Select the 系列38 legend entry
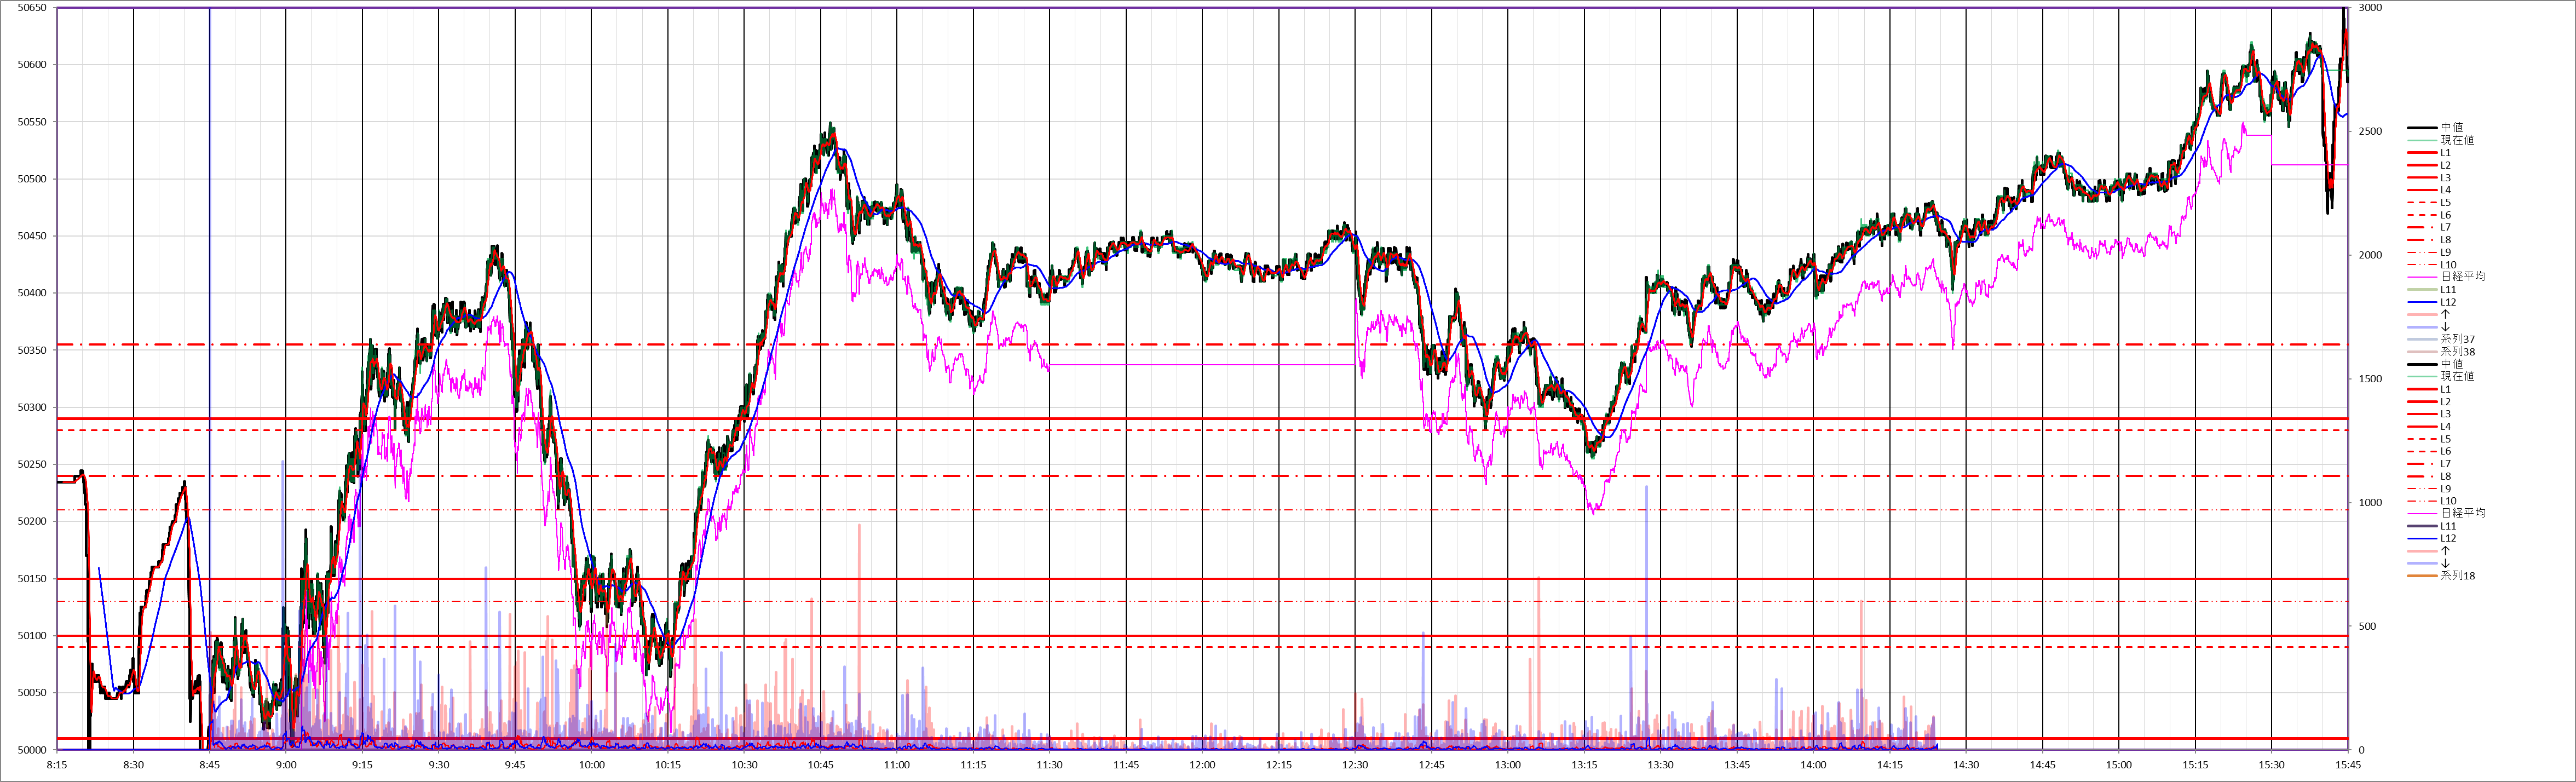The width and height of the screenshot is (2576, 782). [x=2457, y=352]
